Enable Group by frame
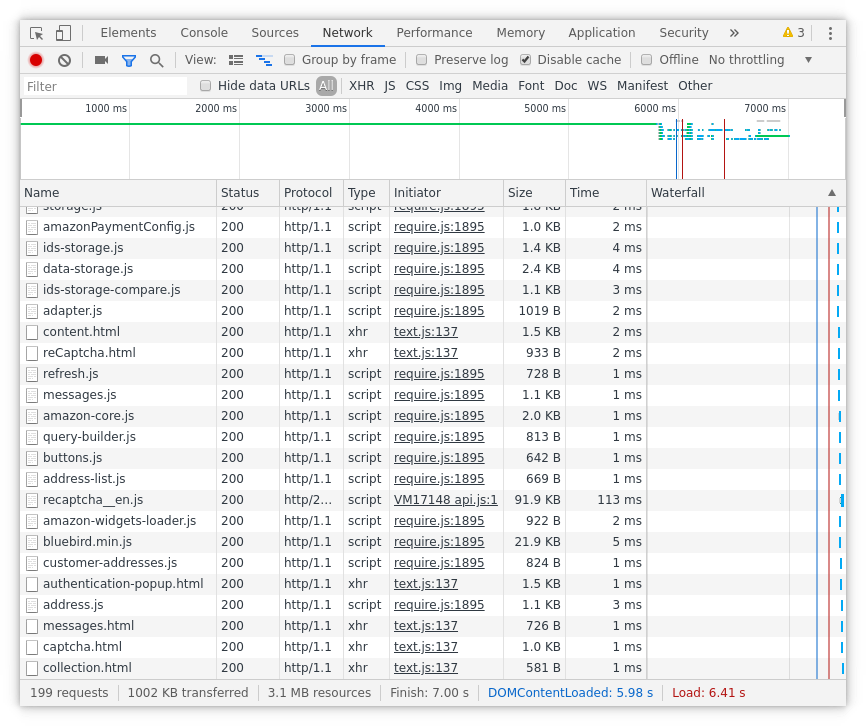 tap(288, 59)
